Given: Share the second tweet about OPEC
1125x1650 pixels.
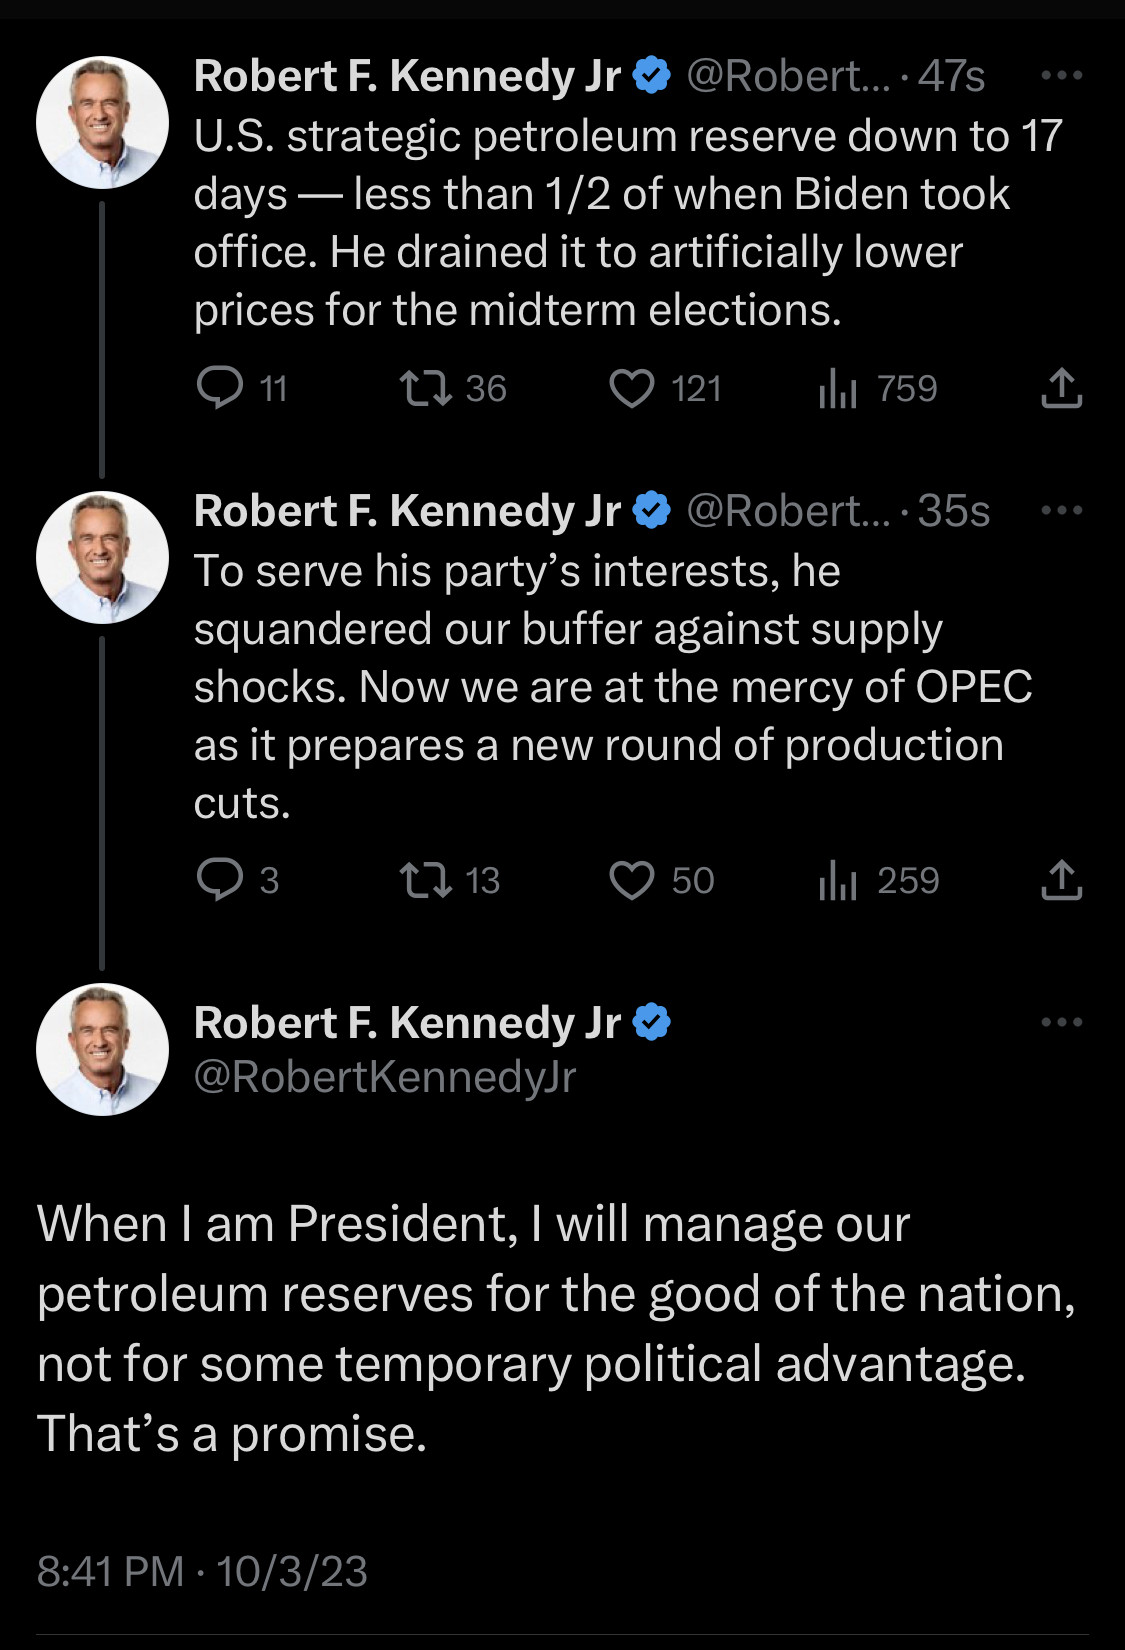Looking at the screenshot, I should coord(1061,880).
